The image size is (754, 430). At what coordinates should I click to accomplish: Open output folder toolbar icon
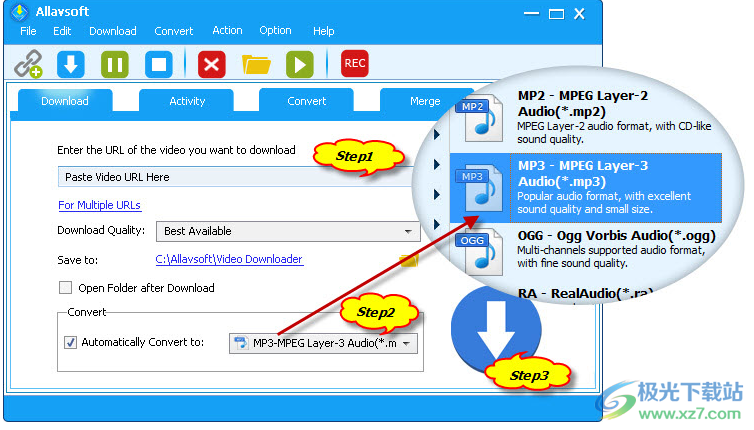pyautogui.click(x=256, y=64)
